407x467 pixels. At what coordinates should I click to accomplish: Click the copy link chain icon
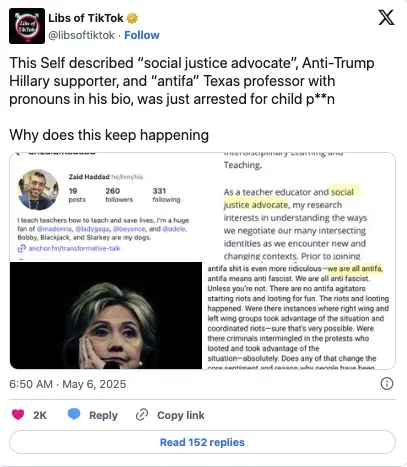[142, 415]
